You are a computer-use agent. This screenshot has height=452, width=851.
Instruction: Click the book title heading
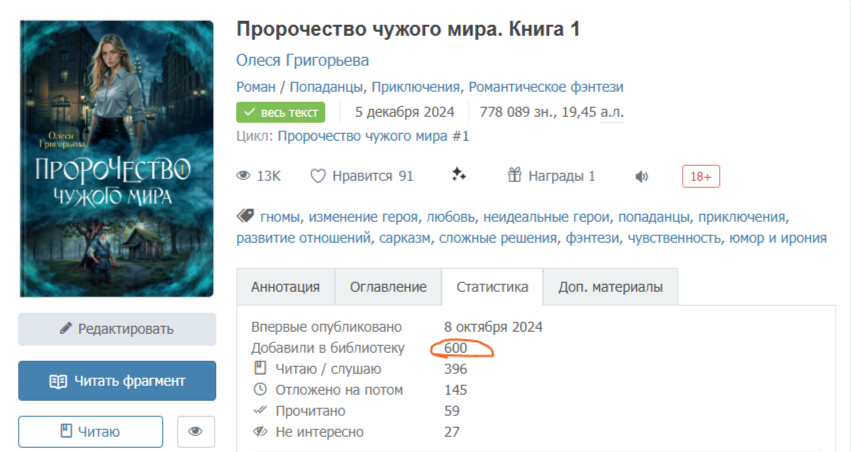[408, 29]
